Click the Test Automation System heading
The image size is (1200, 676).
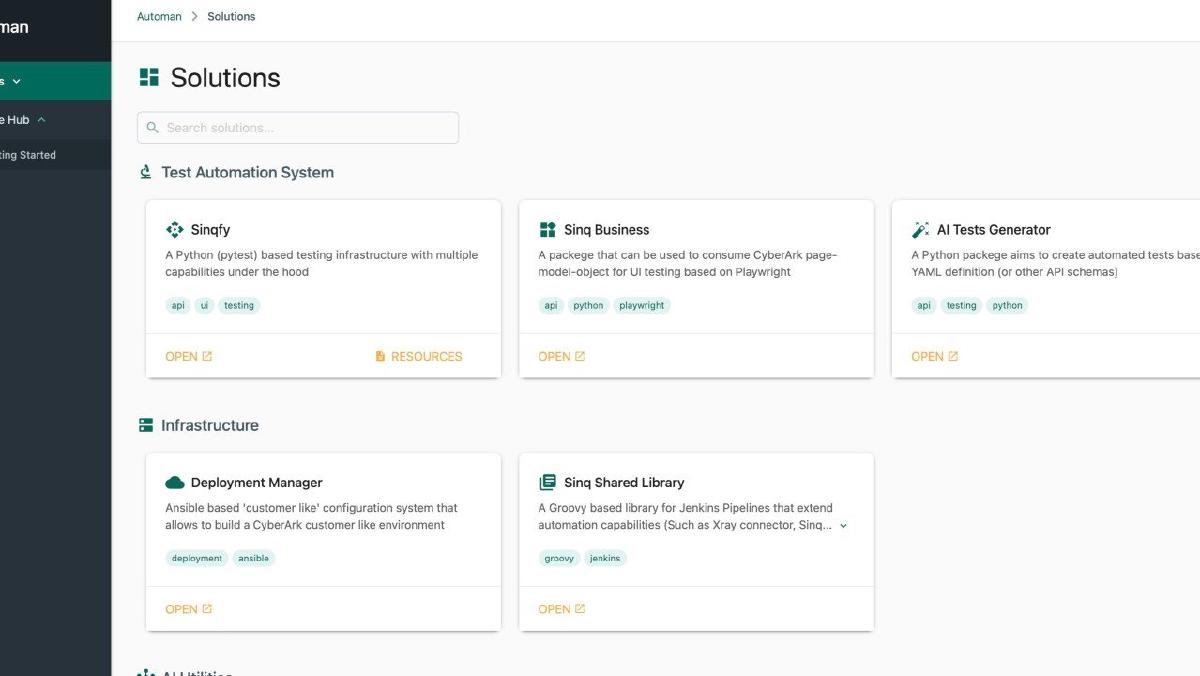tap(248, 172)
